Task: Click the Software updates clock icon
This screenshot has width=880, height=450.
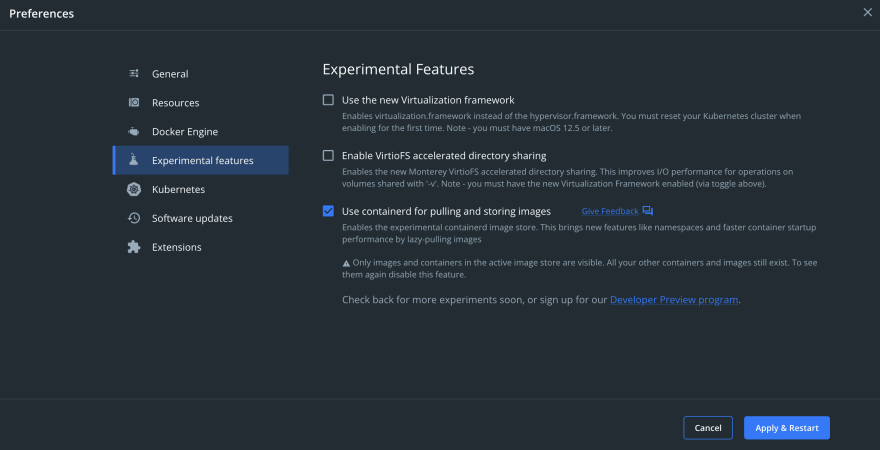Action: pos(134,218)
